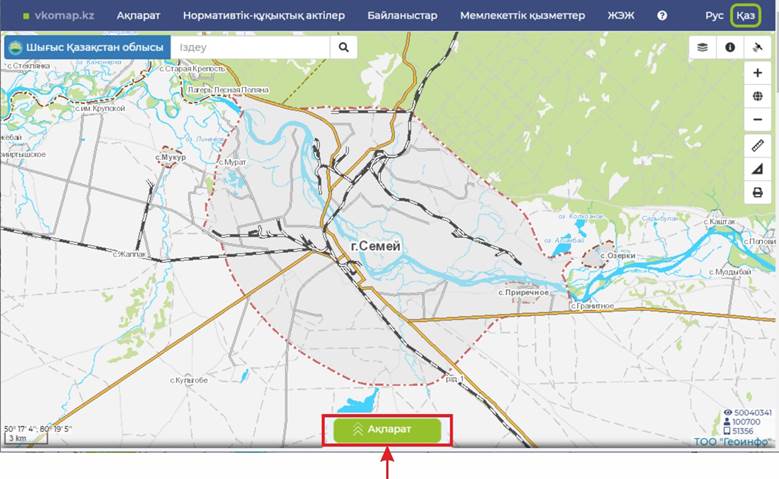The image size is (779, 479).
Task: Zoom in with the plus button
Action: [x=757, y=73]
